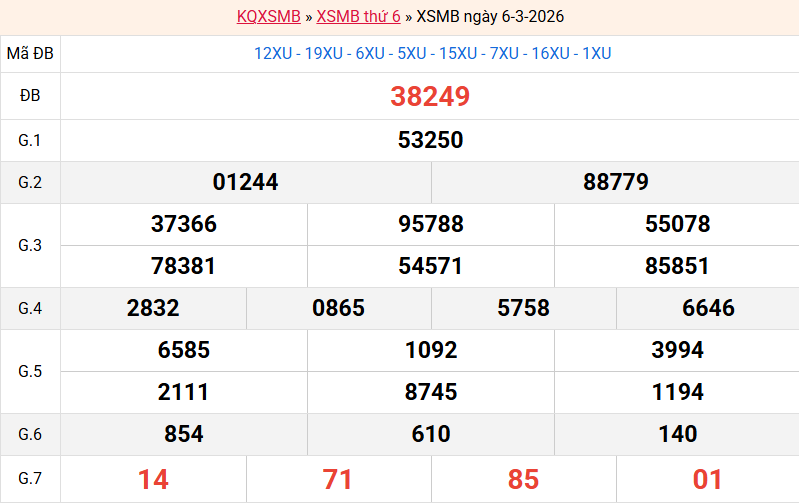Select G.5 number 8745

pos(431,393)
